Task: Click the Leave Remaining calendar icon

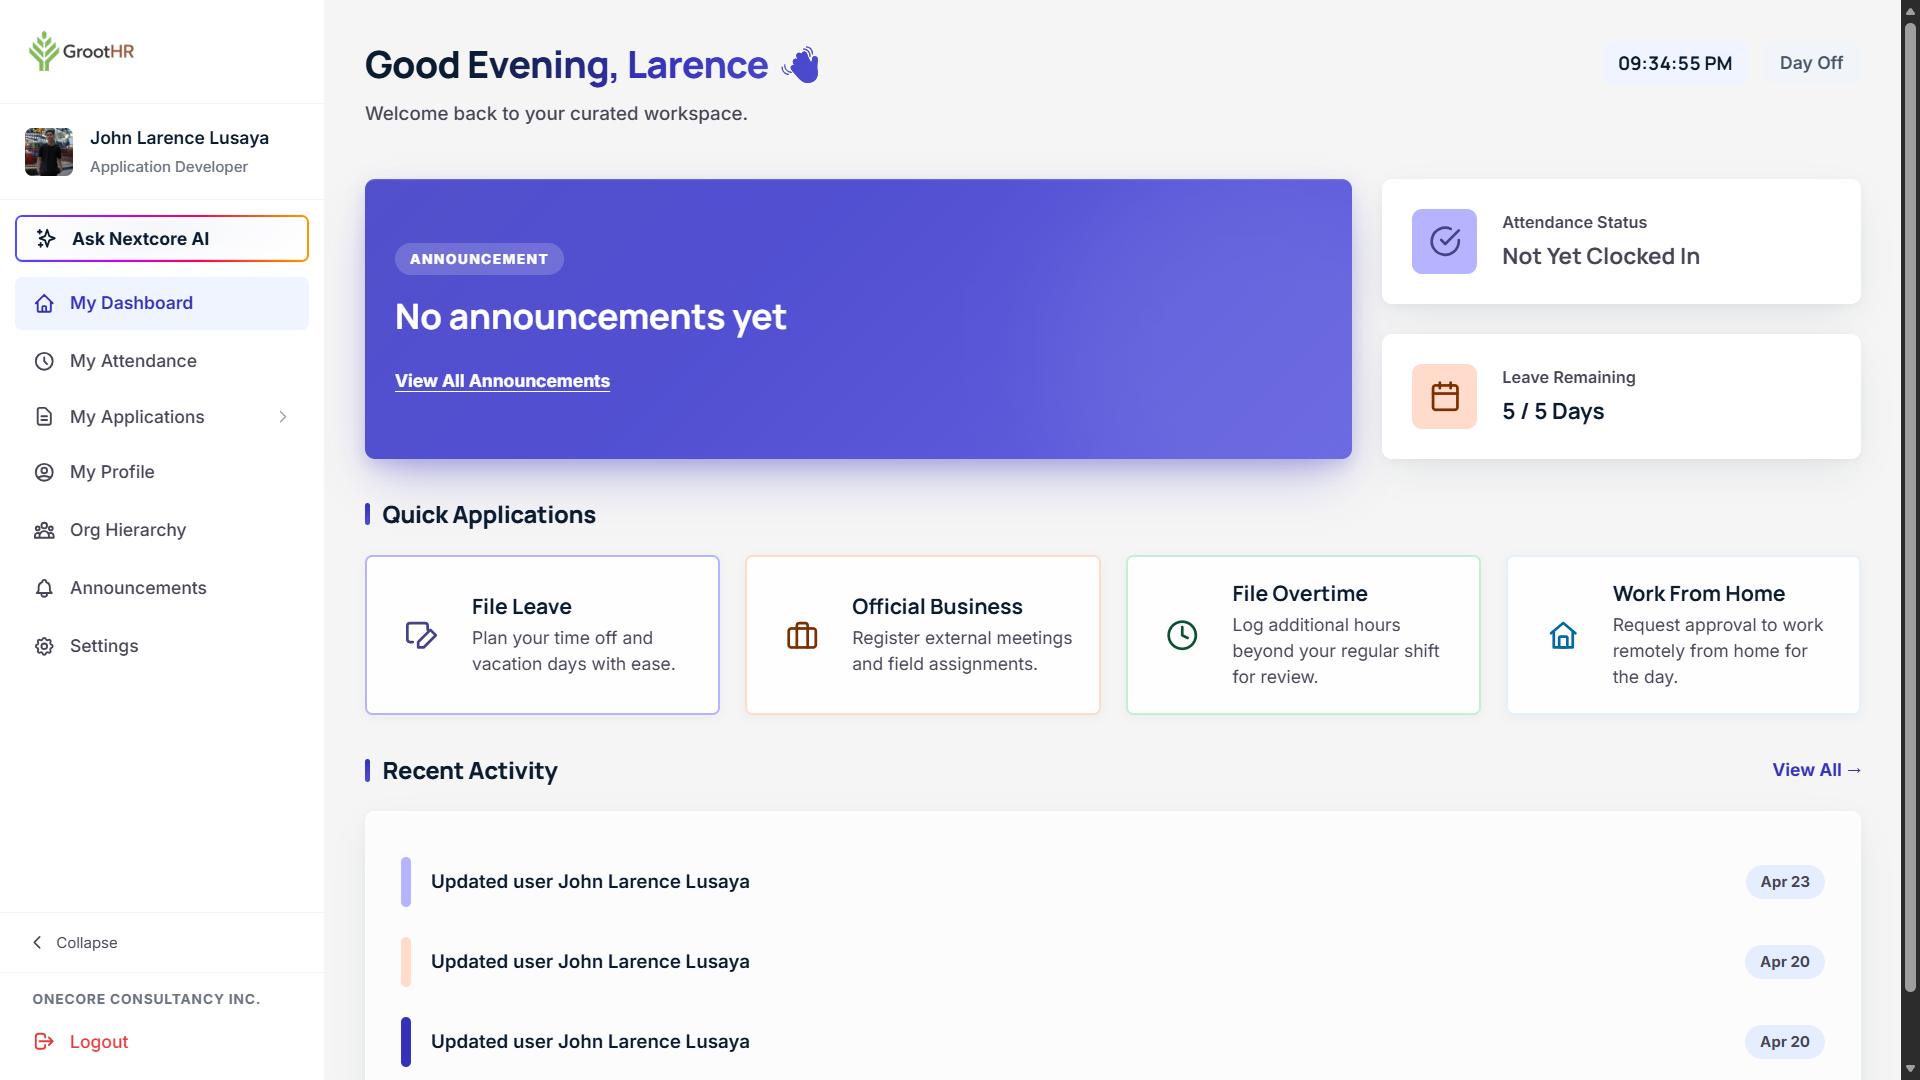Action: [1444, 396]
